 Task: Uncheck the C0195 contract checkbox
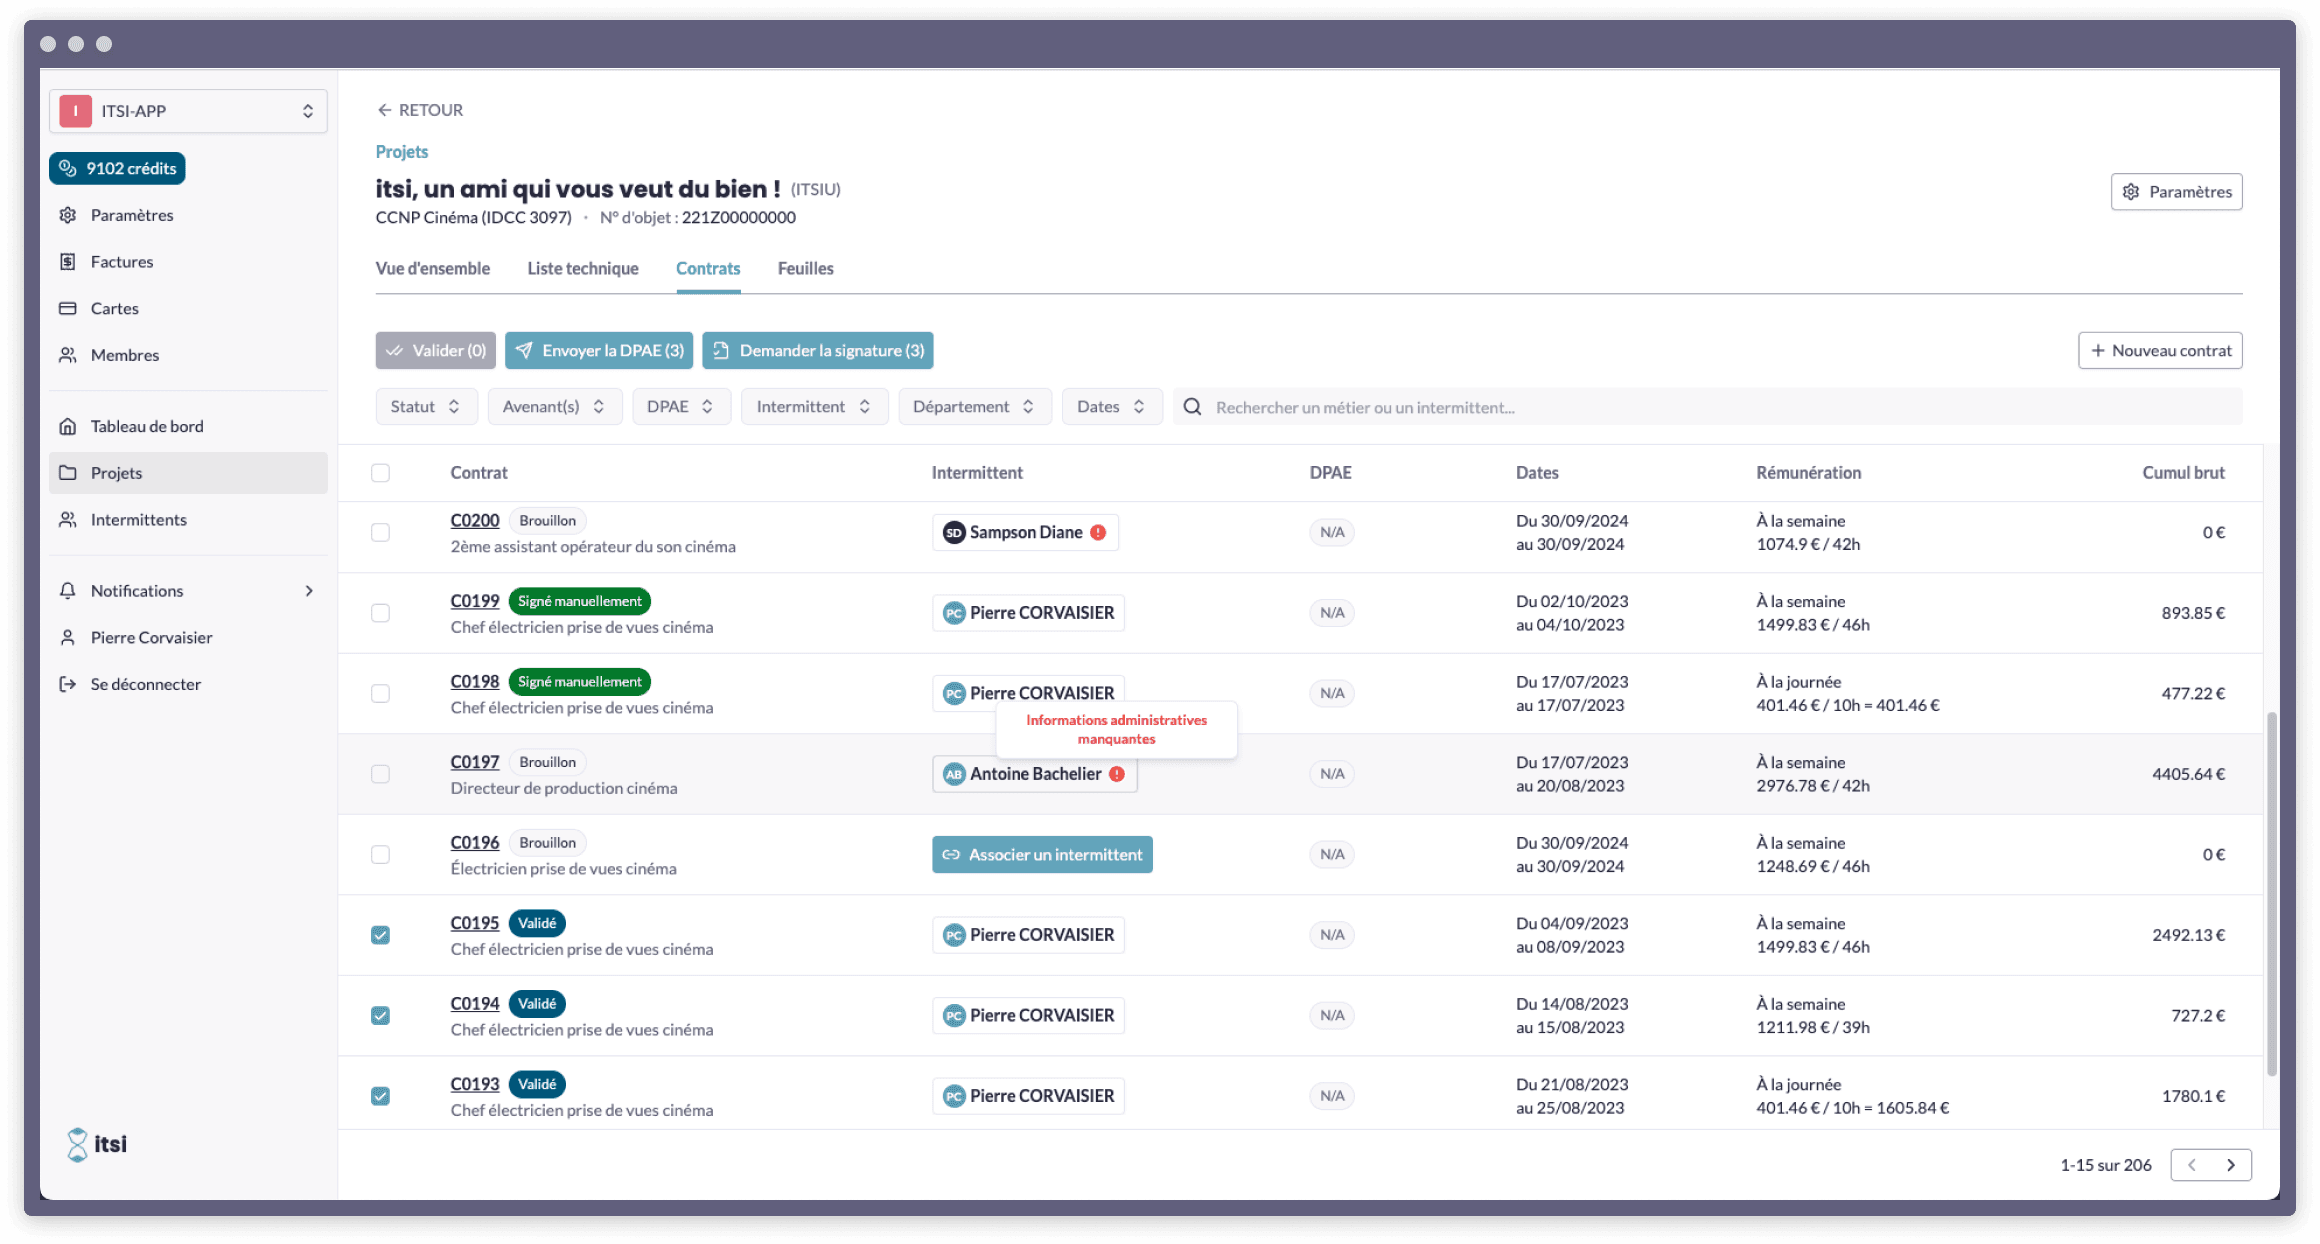click(x=380, y=935)
